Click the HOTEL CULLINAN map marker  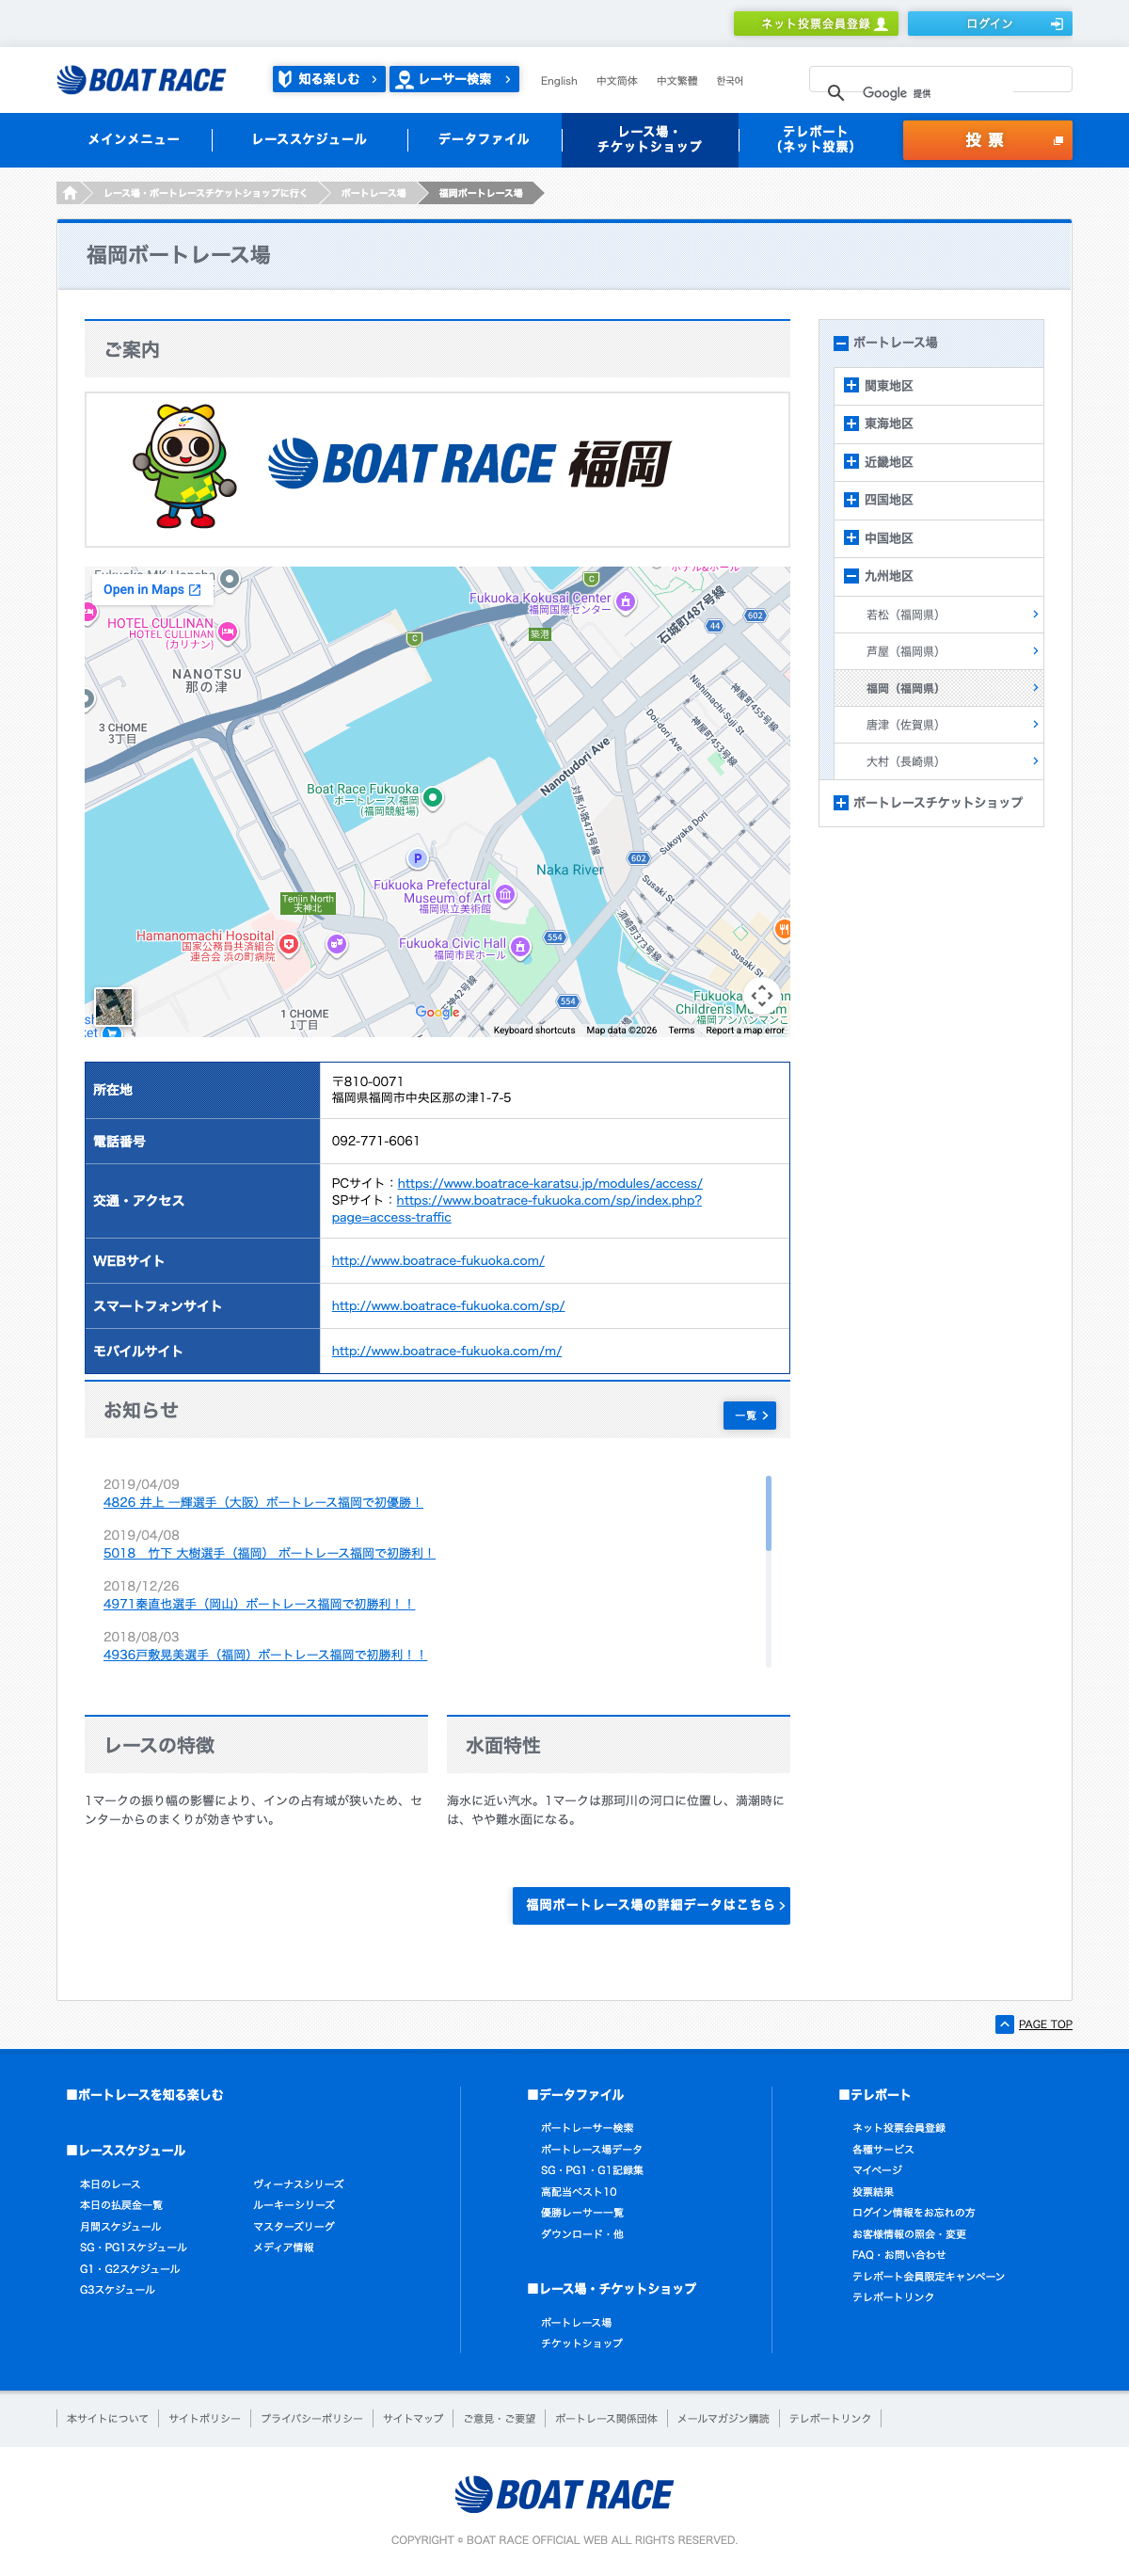tap(228, 631)
